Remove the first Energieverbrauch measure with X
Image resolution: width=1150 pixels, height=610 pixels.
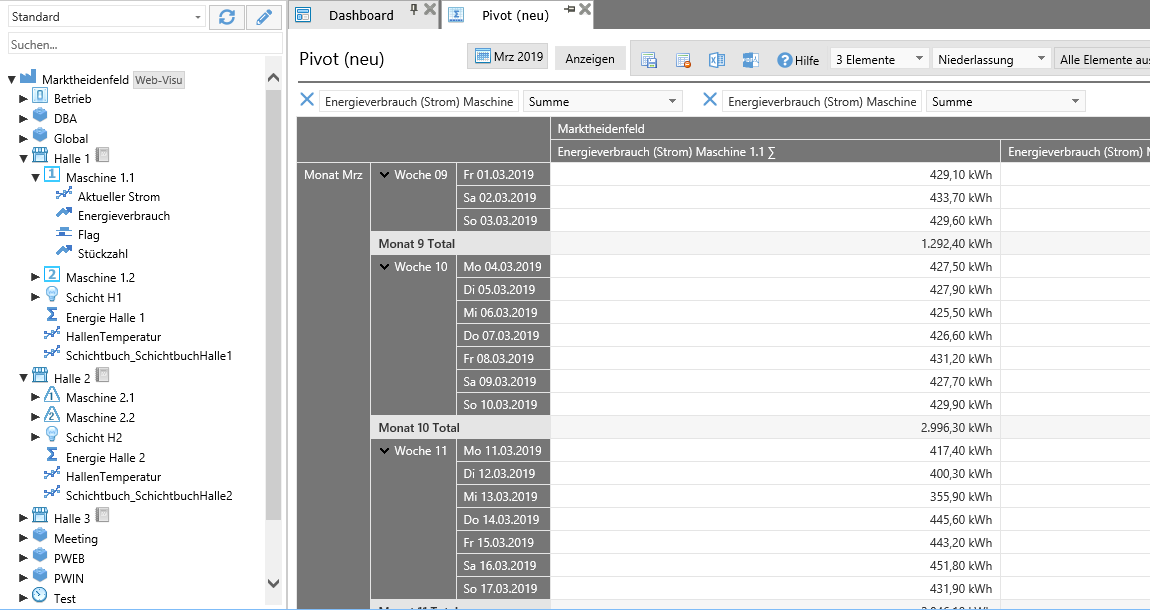click(307, 100)
